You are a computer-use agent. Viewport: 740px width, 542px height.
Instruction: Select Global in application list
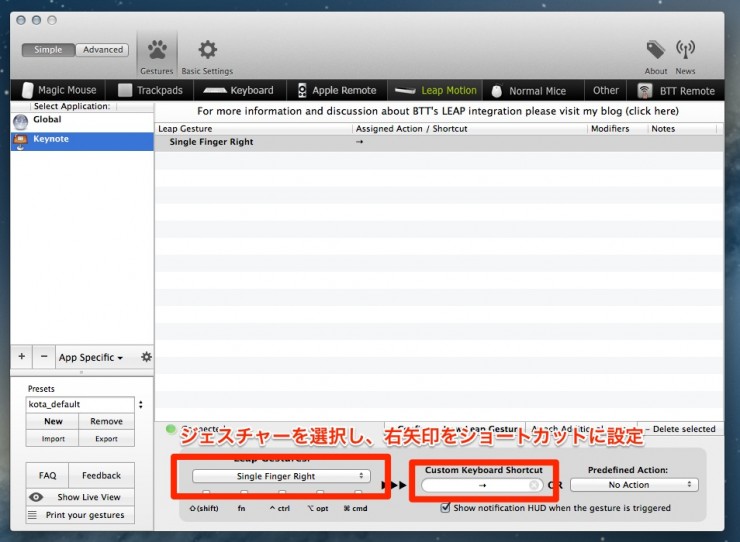point(82,122)
